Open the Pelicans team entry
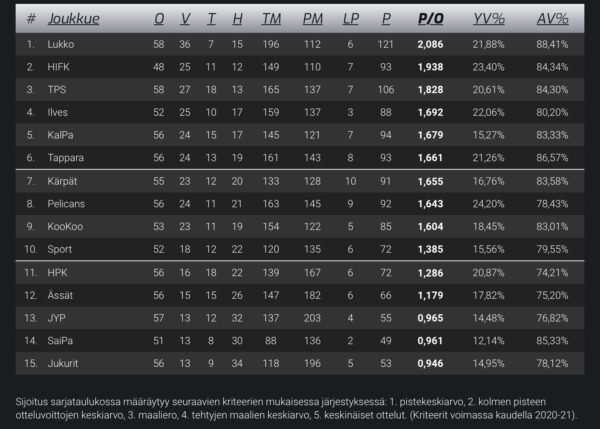Viewport: 600px width, 429px height. coord(67,204)
